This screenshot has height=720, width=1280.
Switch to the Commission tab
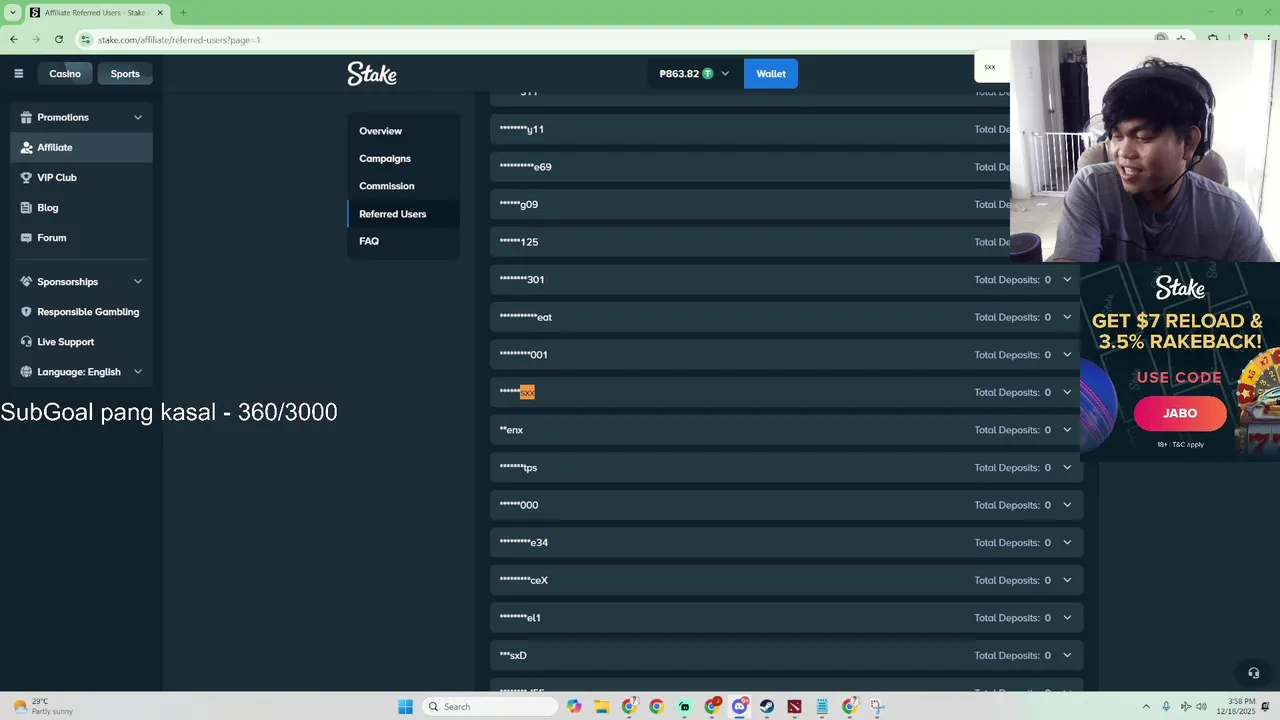coord(386,186)
